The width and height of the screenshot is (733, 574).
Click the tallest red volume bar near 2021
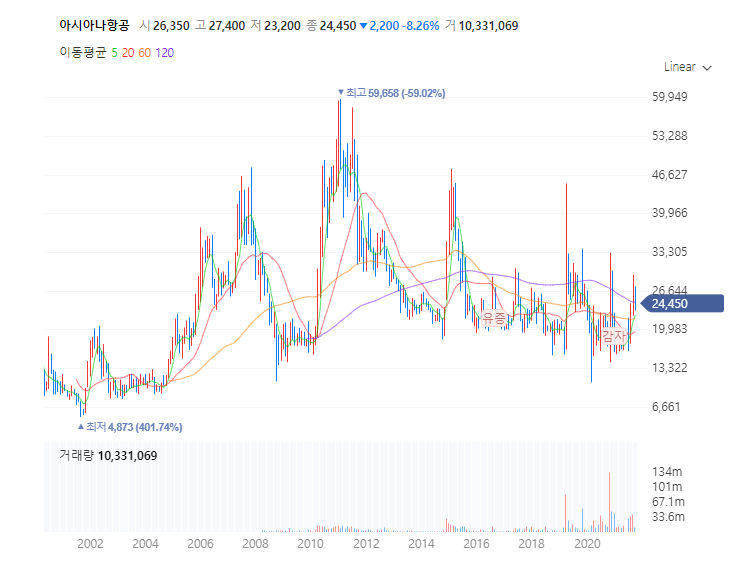(610, 502)
